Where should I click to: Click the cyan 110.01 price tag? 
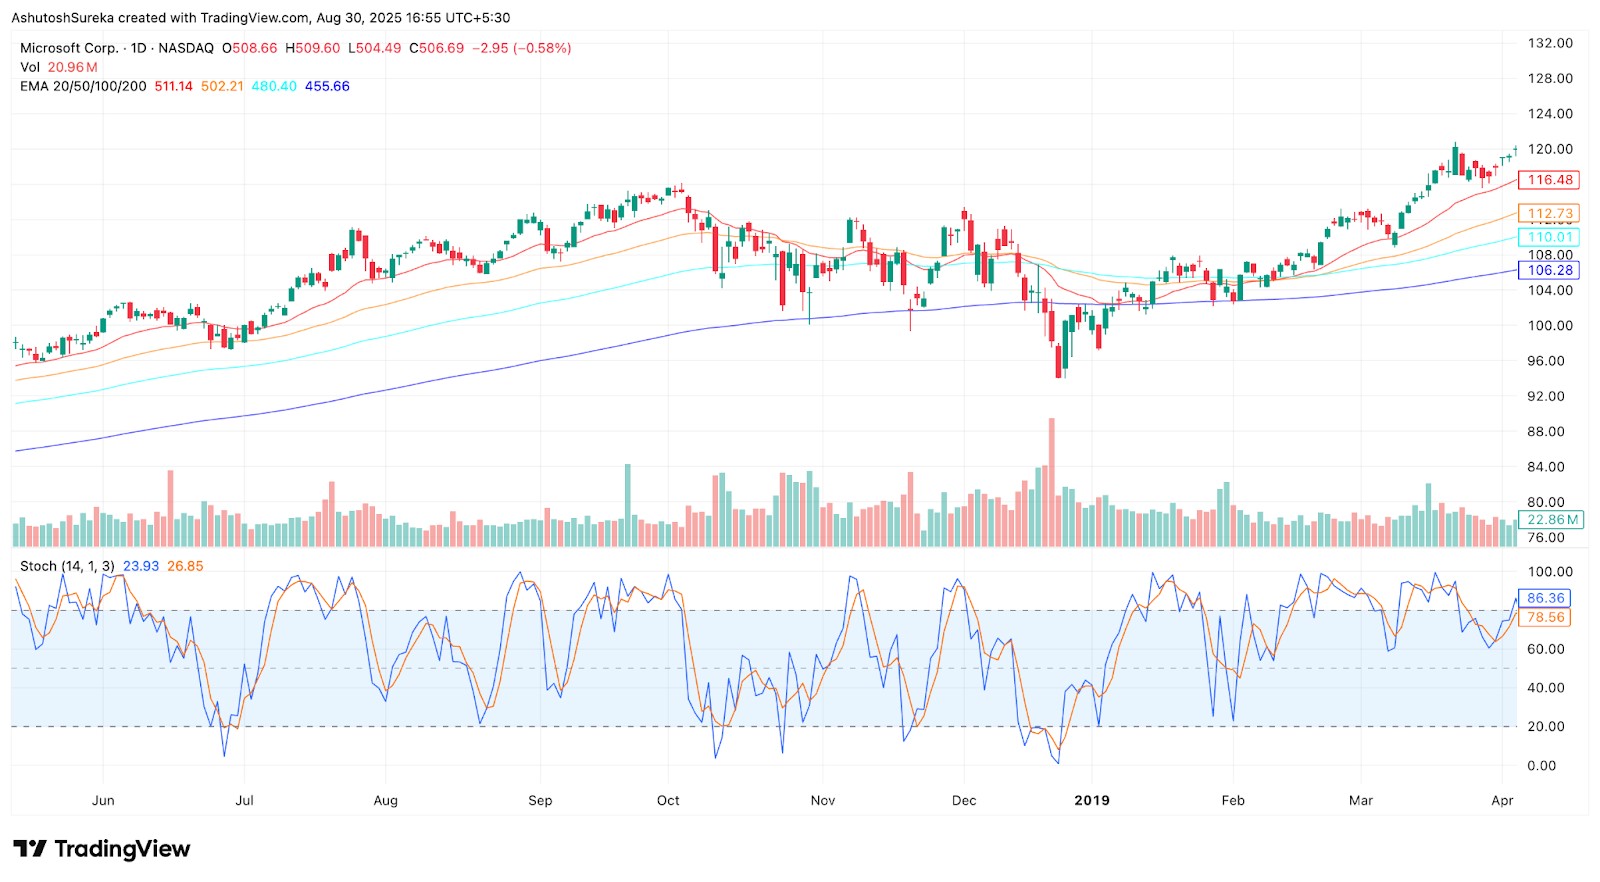tap(1549, 237)
